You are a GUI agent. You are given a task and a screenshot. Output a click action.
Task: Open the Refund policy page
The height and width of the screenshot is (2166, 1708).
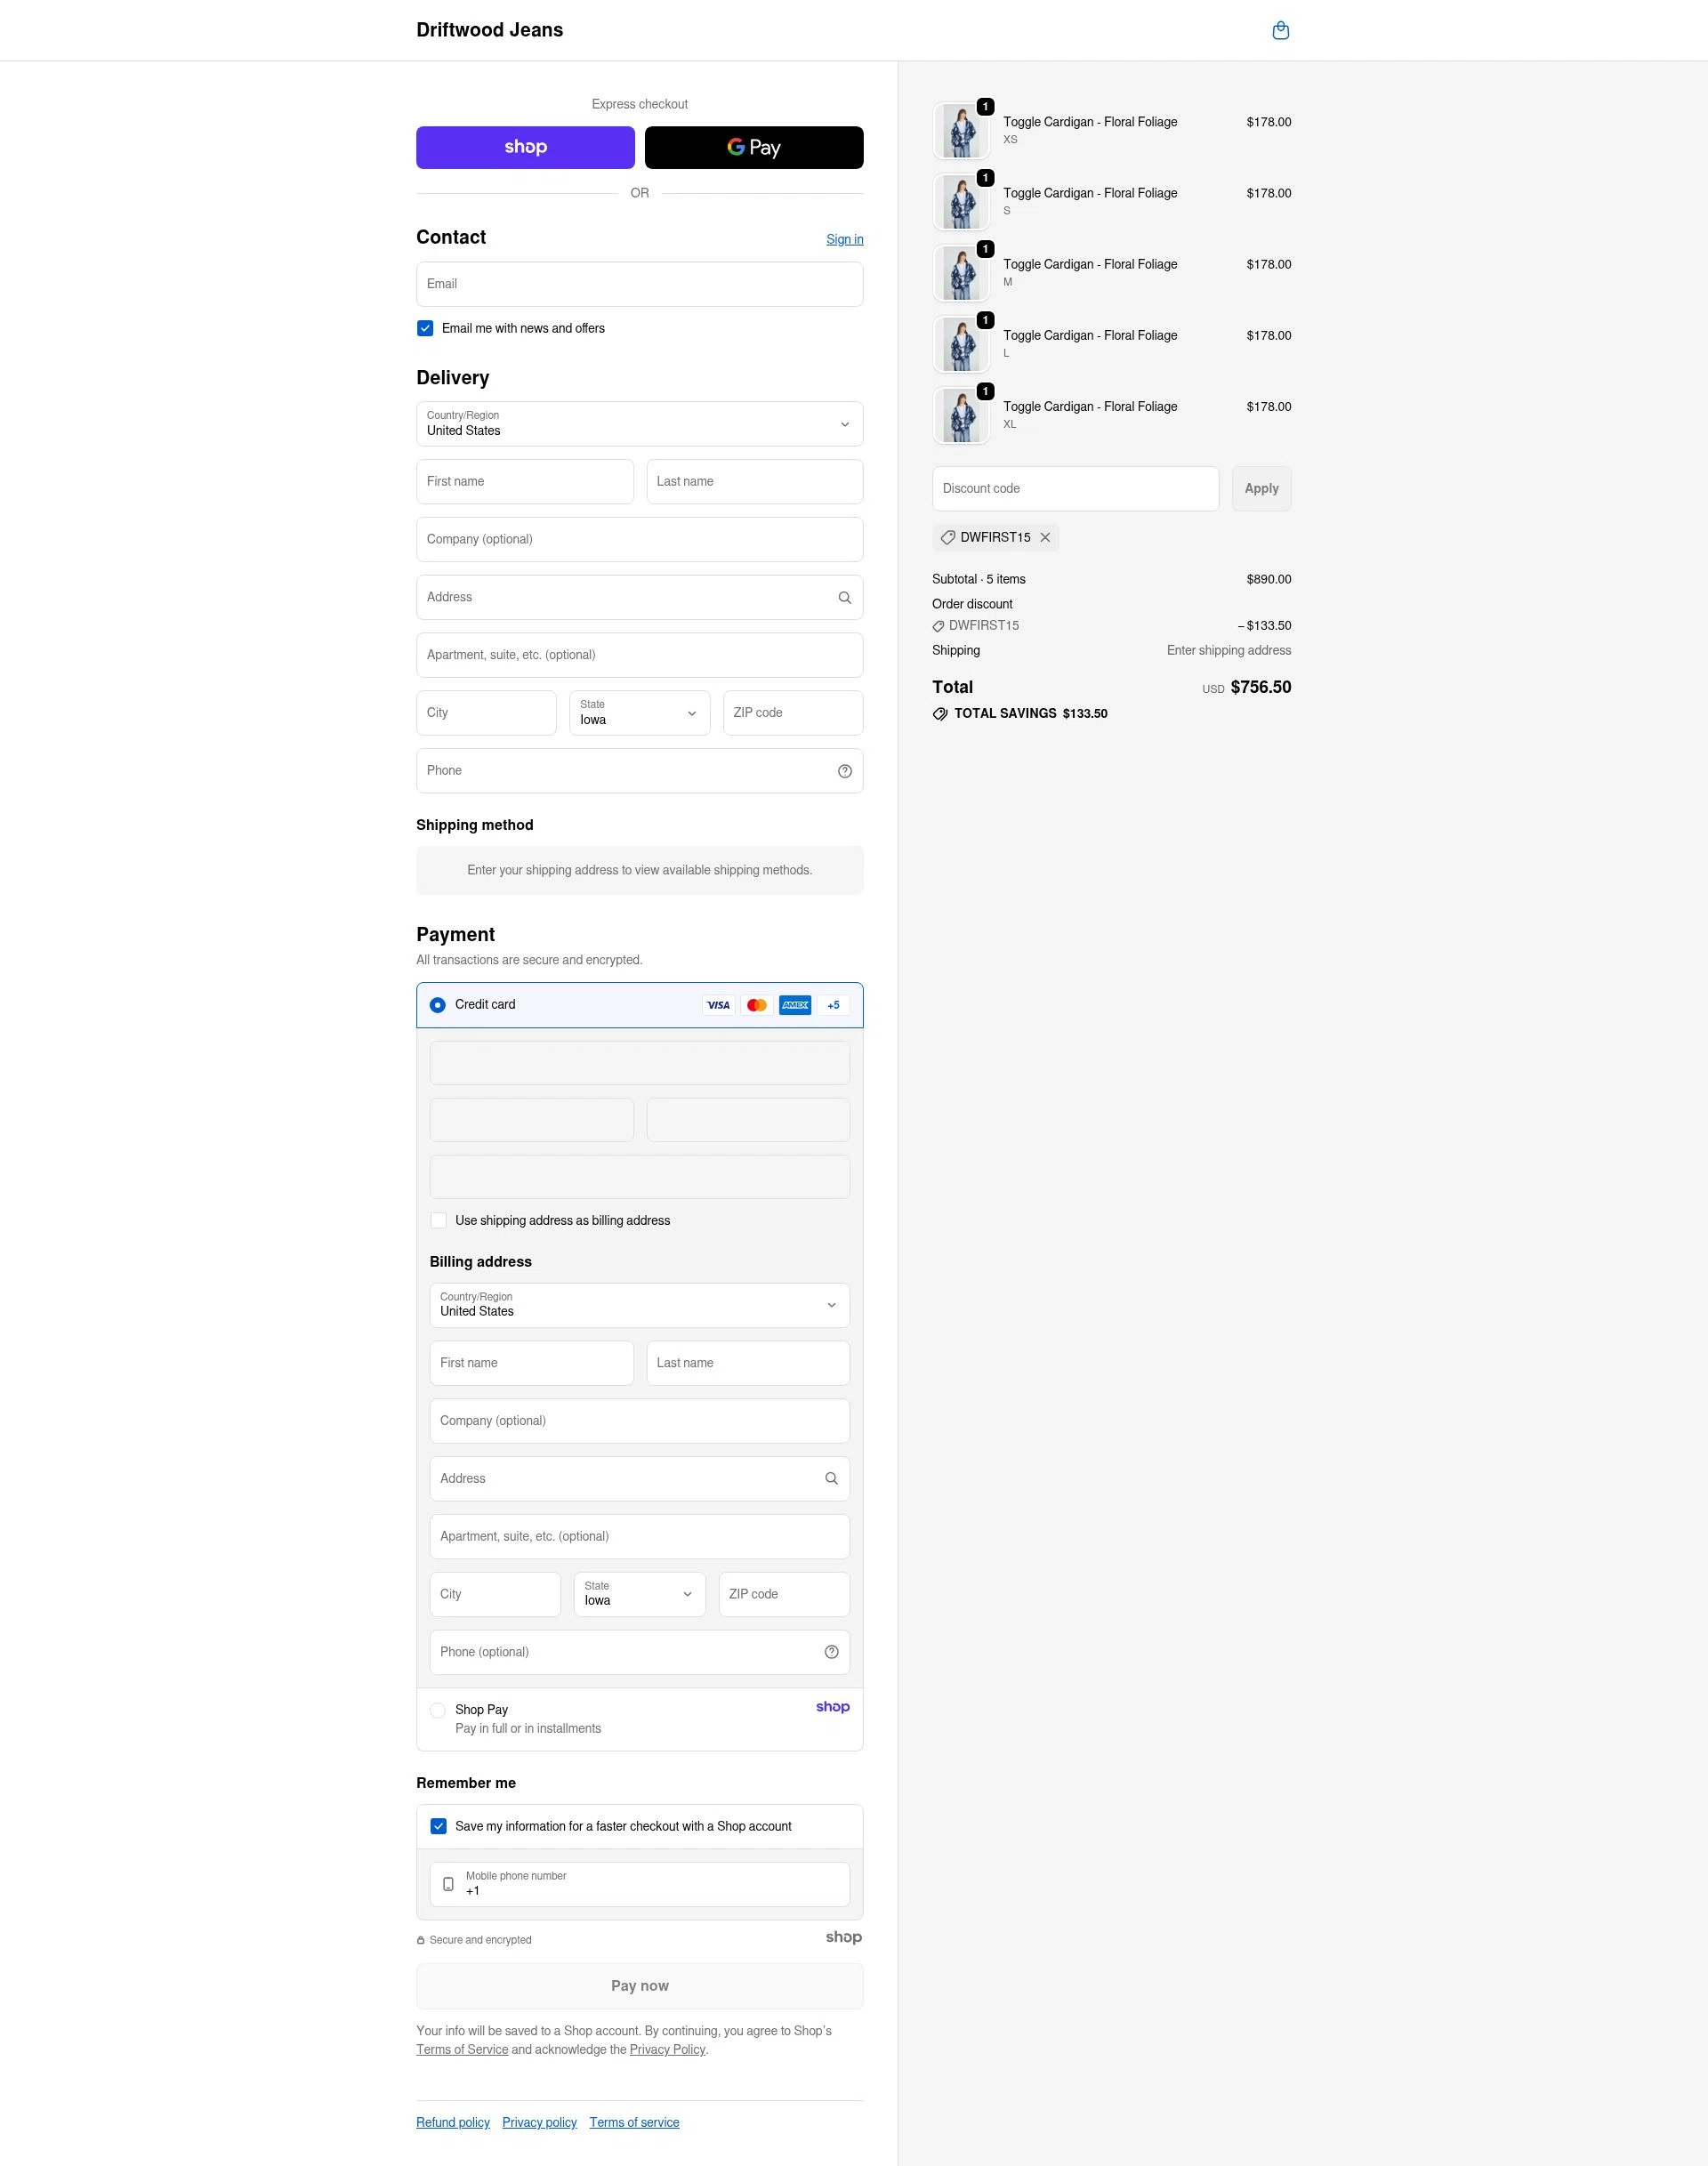[x=452, y=2122]
